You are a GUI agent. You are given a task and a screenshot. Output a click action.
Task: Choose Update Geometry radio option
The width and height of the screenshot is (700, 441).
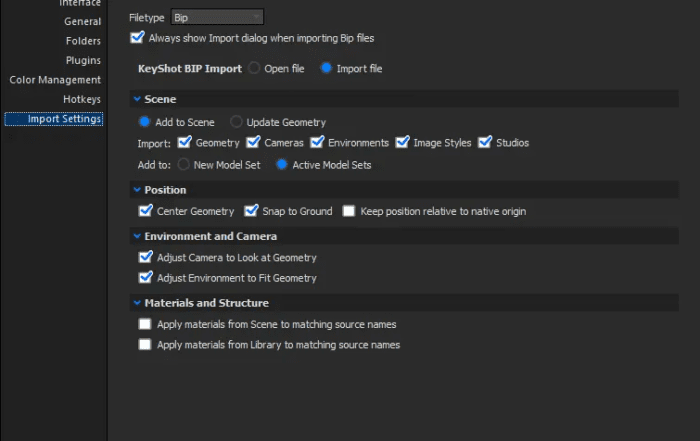click(236, 121)
